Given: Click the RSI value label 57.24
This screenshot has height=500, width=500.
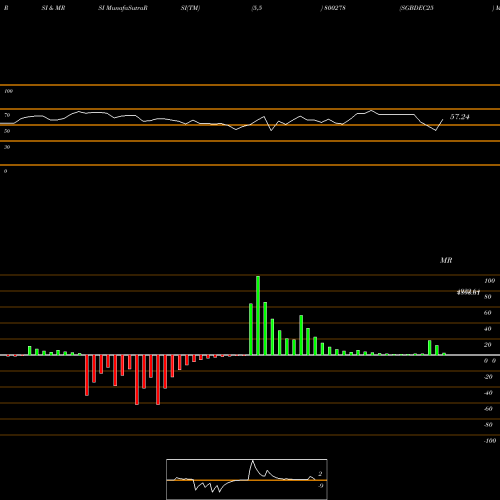Looking at the screenshot, I should coord(460,117).
